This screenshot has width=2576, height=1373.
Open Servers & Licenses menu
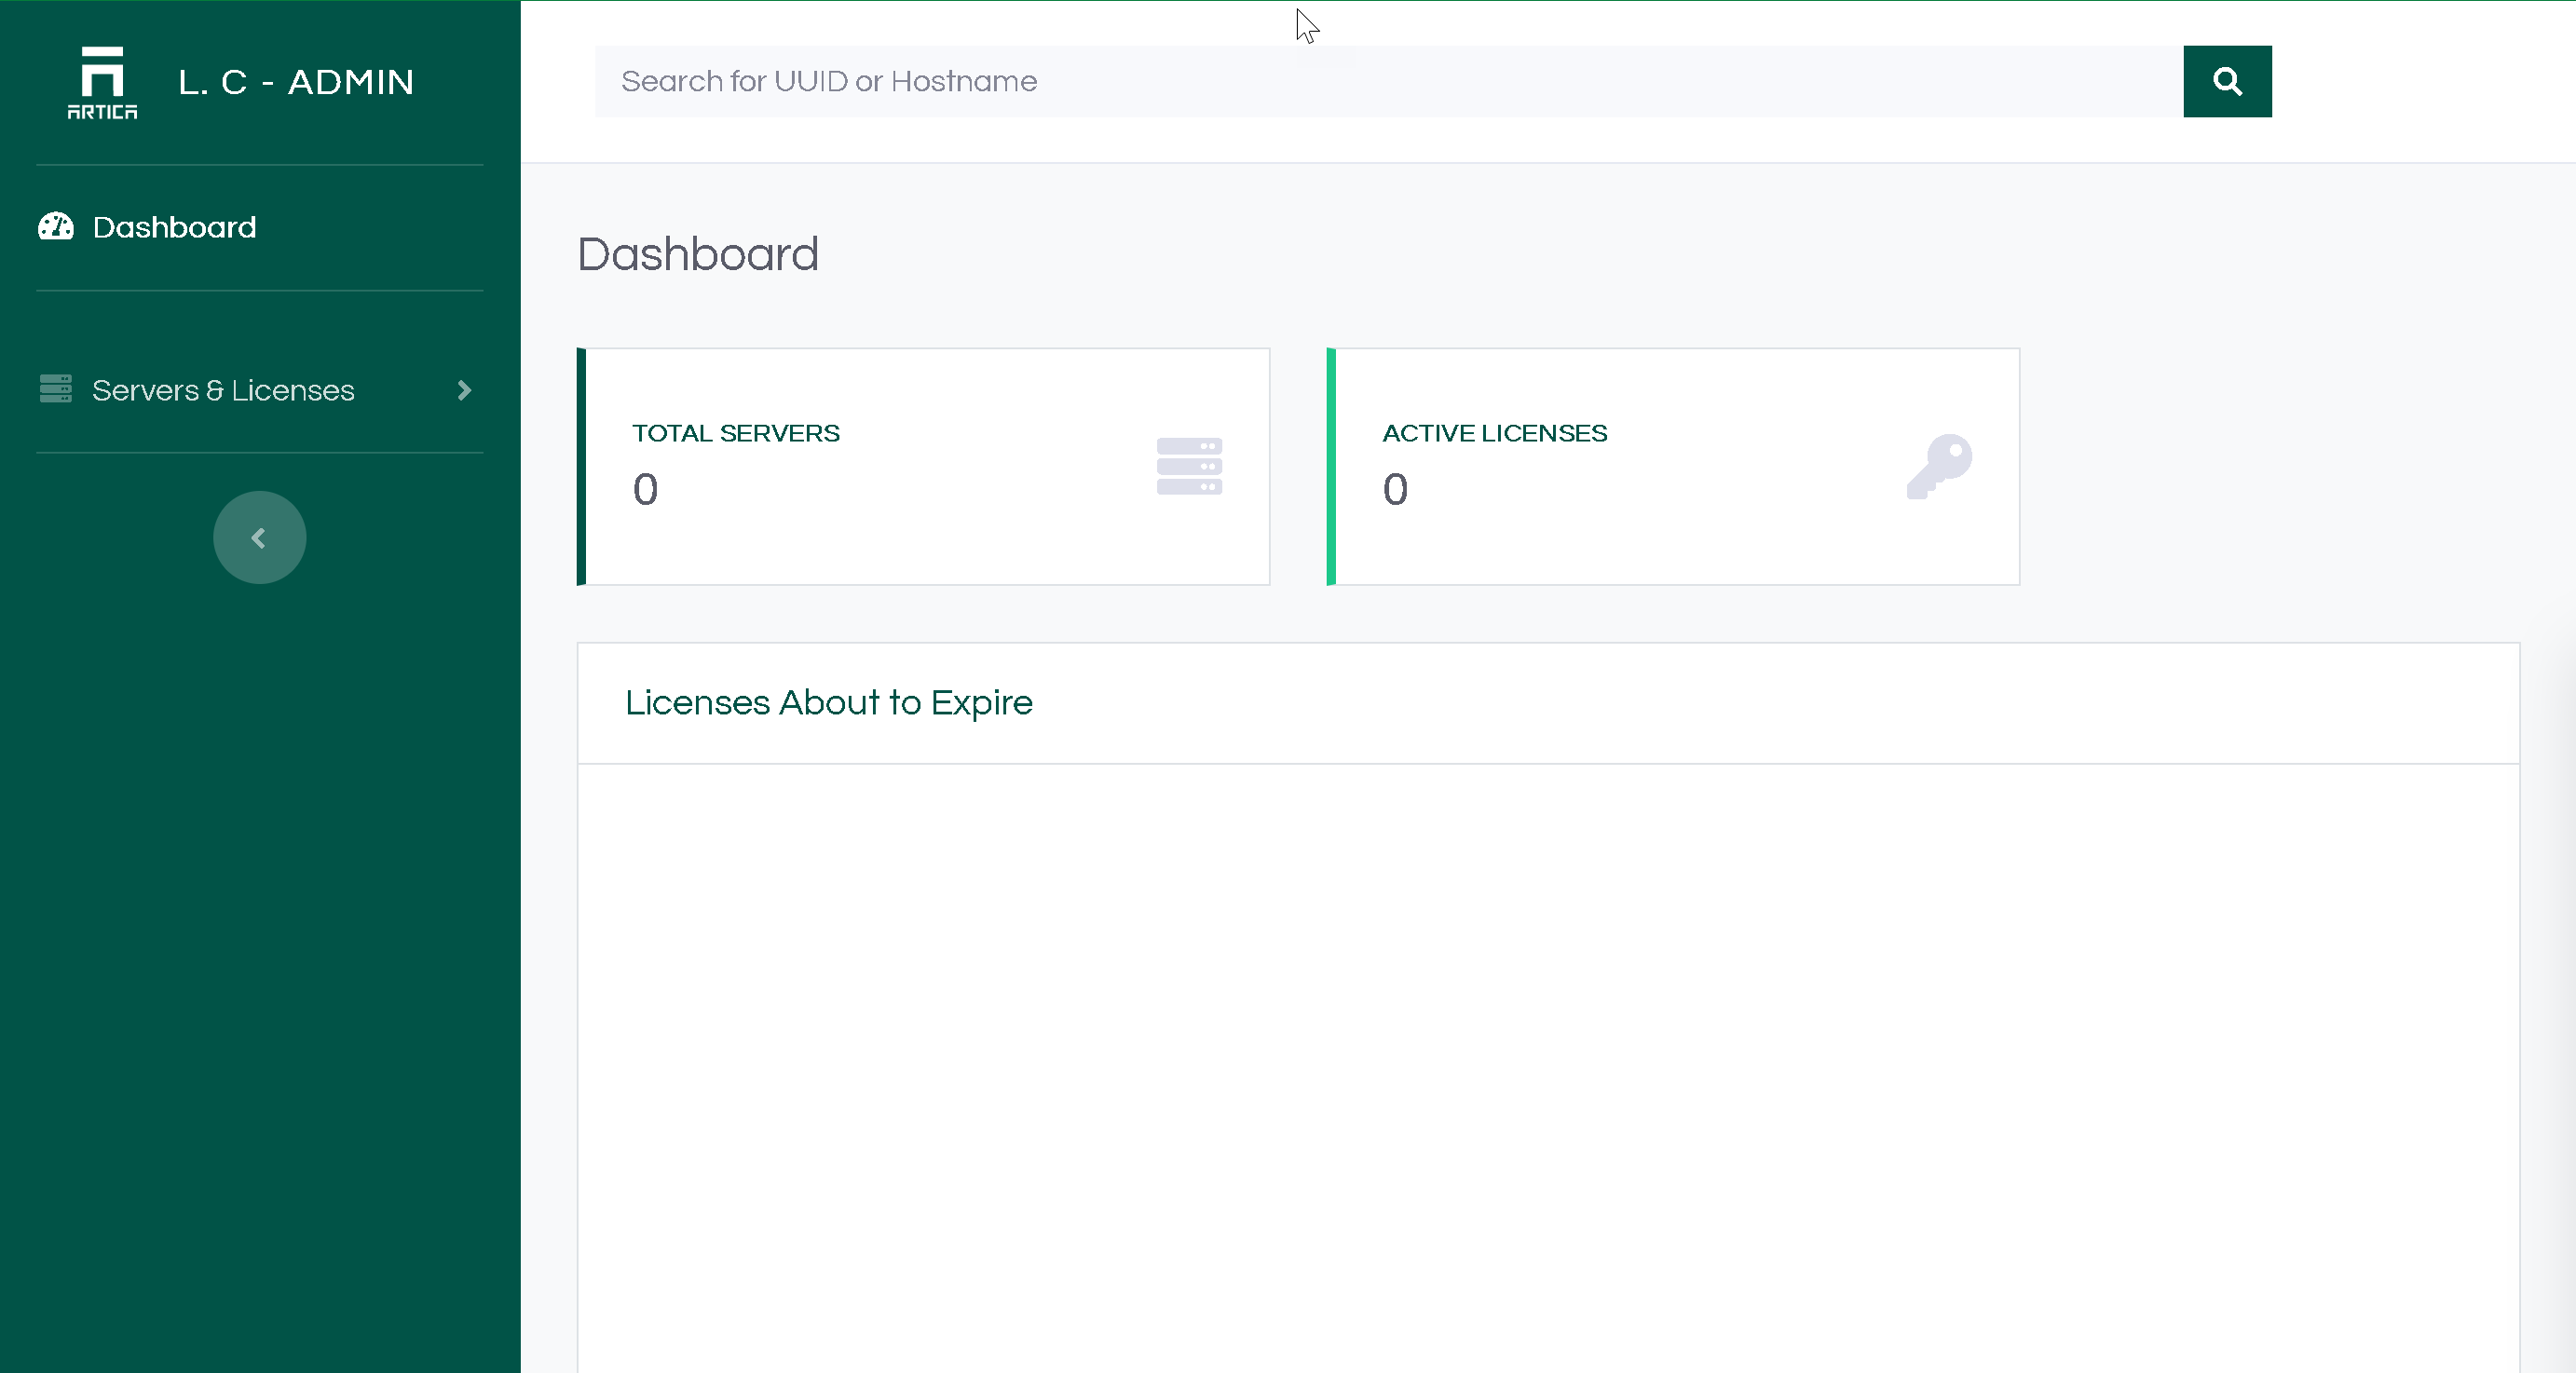[223, 390]
